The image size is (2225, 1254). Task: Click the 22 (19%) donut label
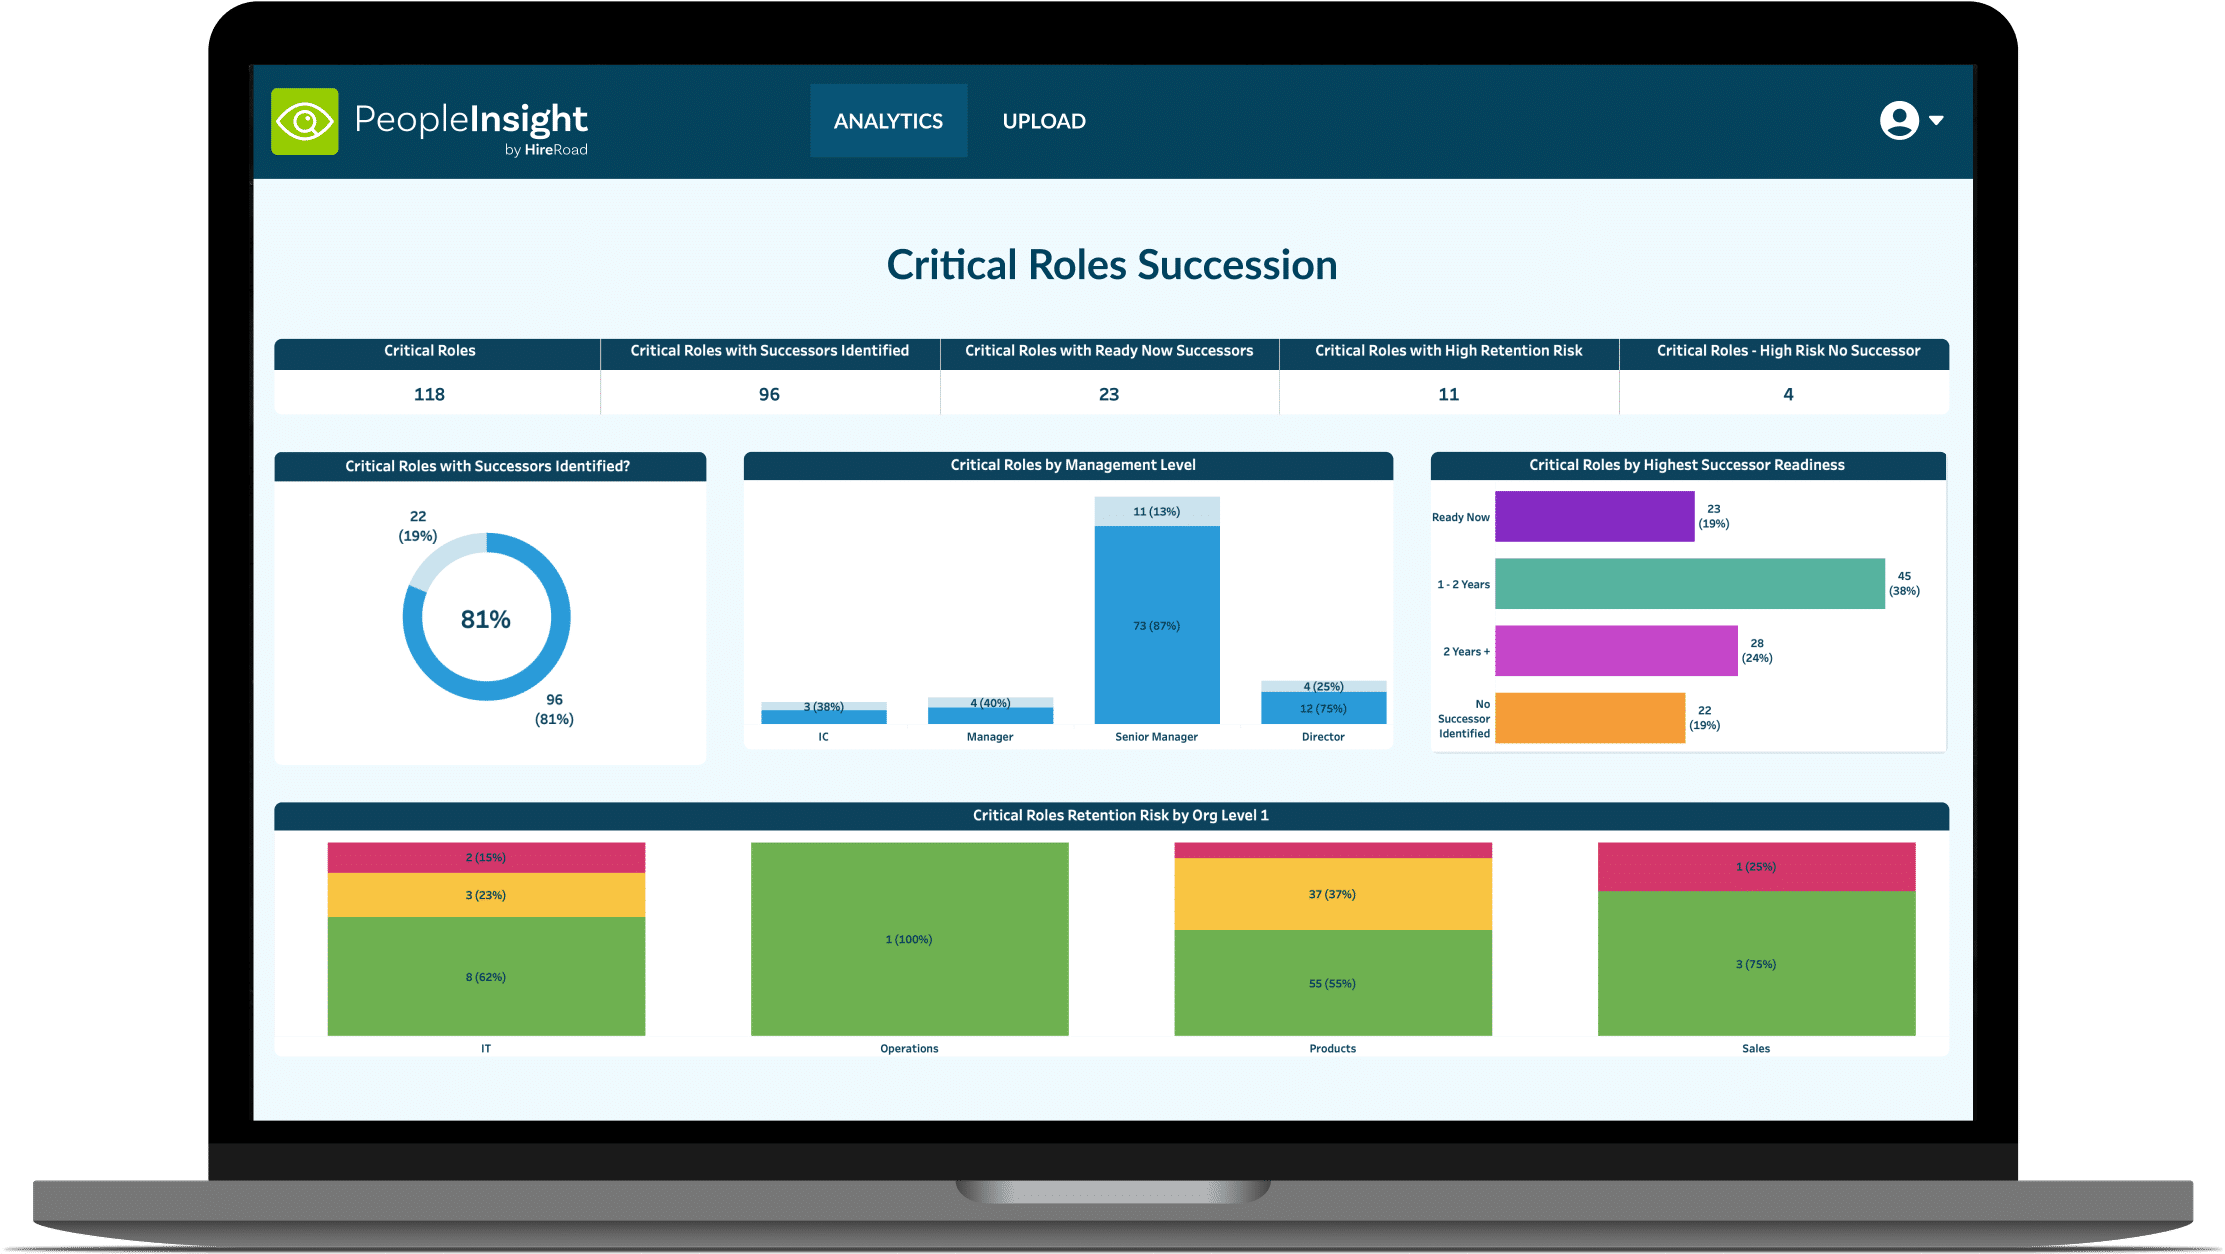(418, 526)
